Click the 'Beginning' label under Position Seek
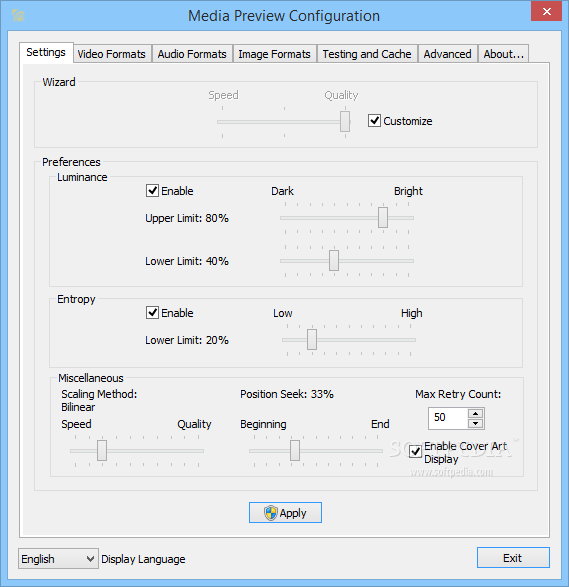The image size is (569, 587). coord(263,424)
